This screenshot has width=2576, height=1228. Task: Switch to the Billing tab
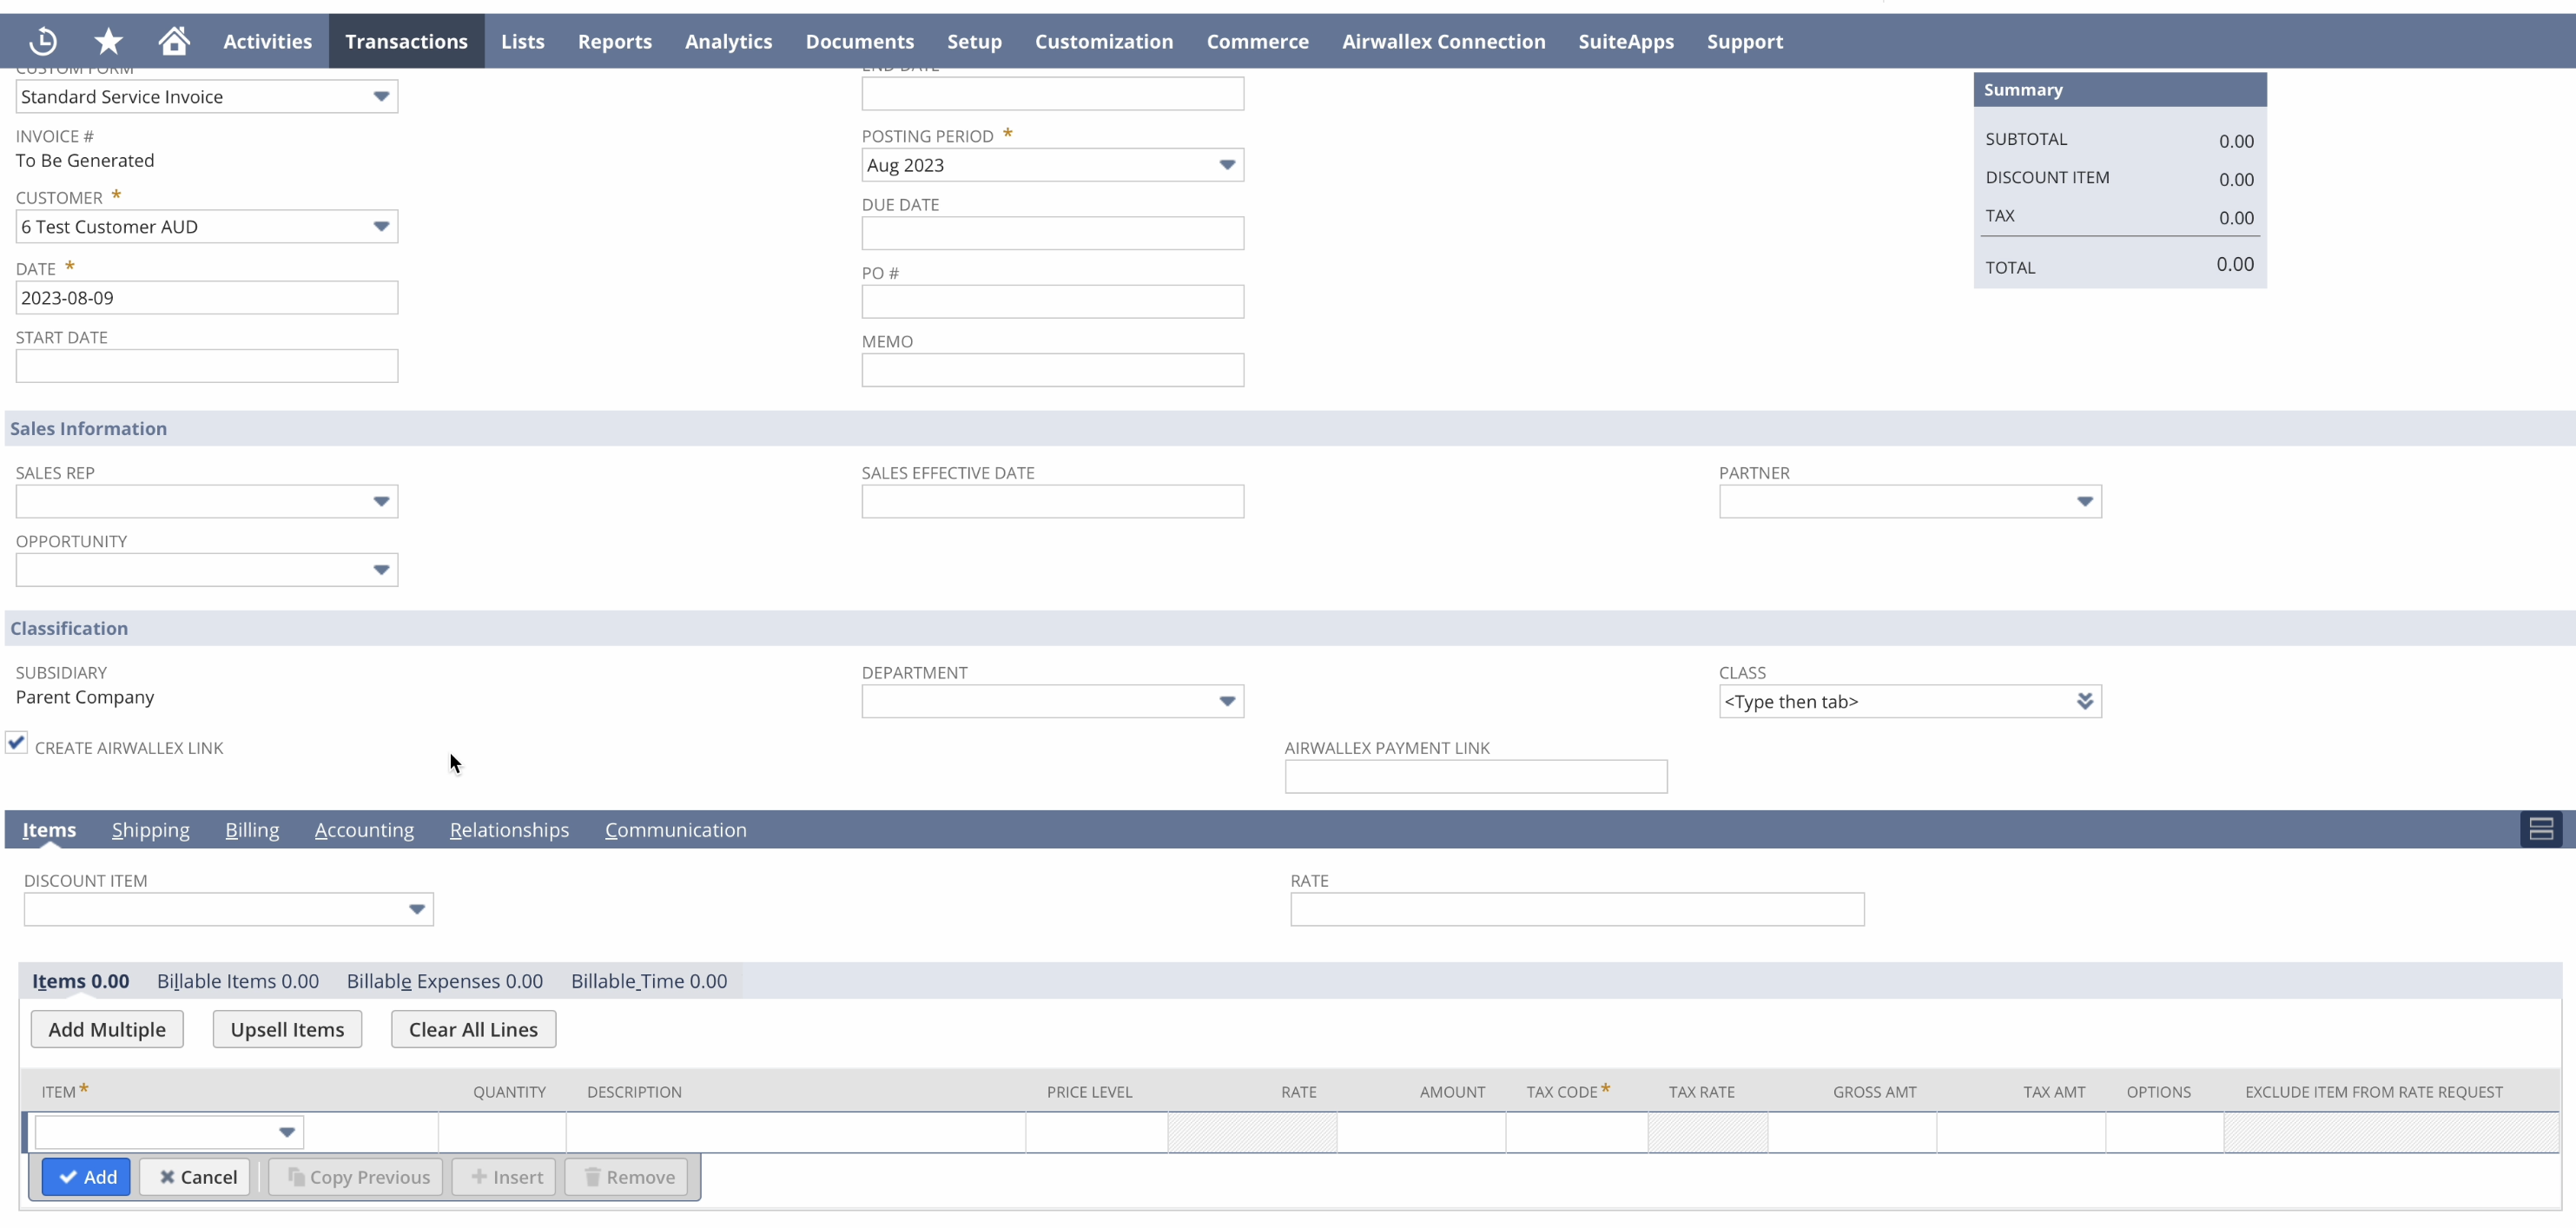tap(251, 829)
